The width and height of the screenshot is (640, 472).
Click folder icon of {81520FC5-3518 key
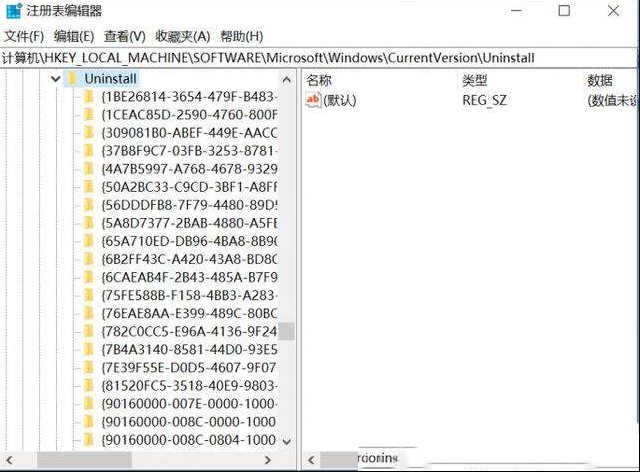tap(88, 385)
